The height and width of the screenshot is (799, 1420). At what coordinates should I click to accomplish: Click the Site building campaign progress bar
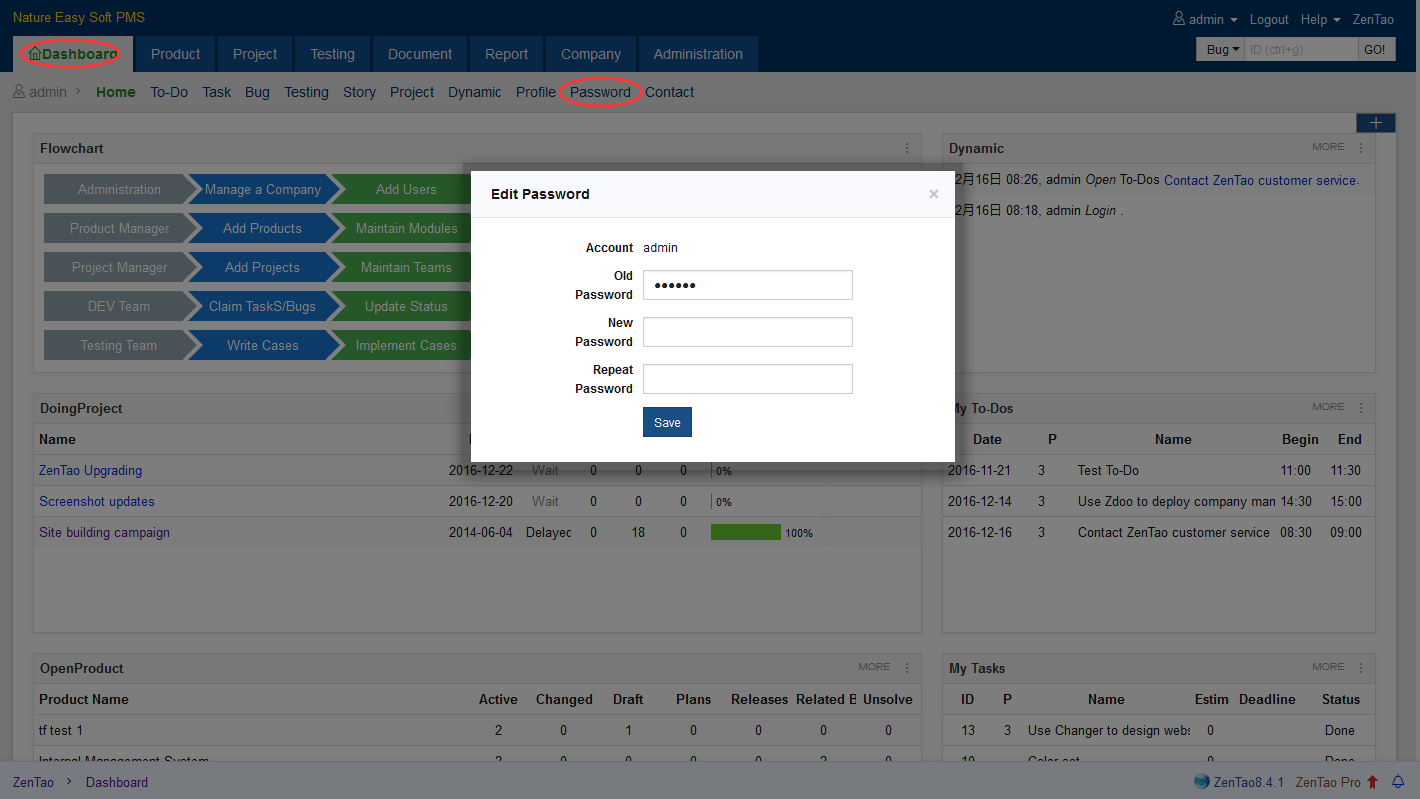pyautogui.click(x=745, y=532)
